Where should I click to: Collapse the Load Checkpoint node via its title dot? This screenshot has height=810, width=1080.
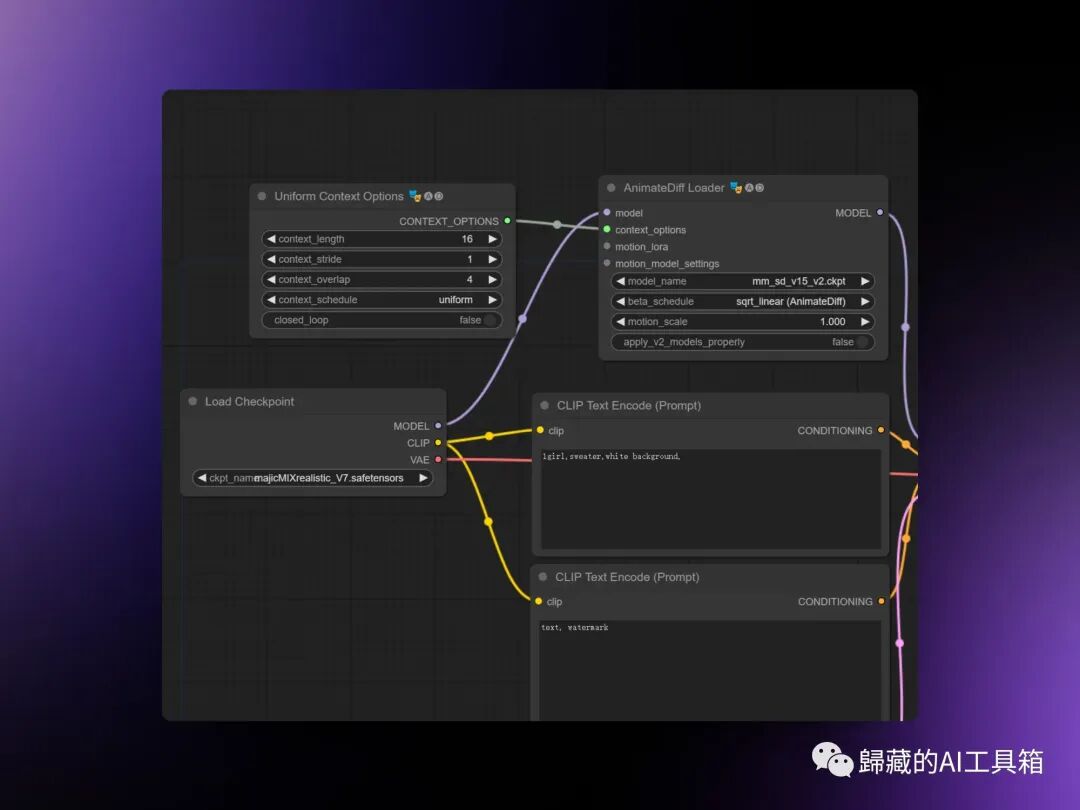193,401
